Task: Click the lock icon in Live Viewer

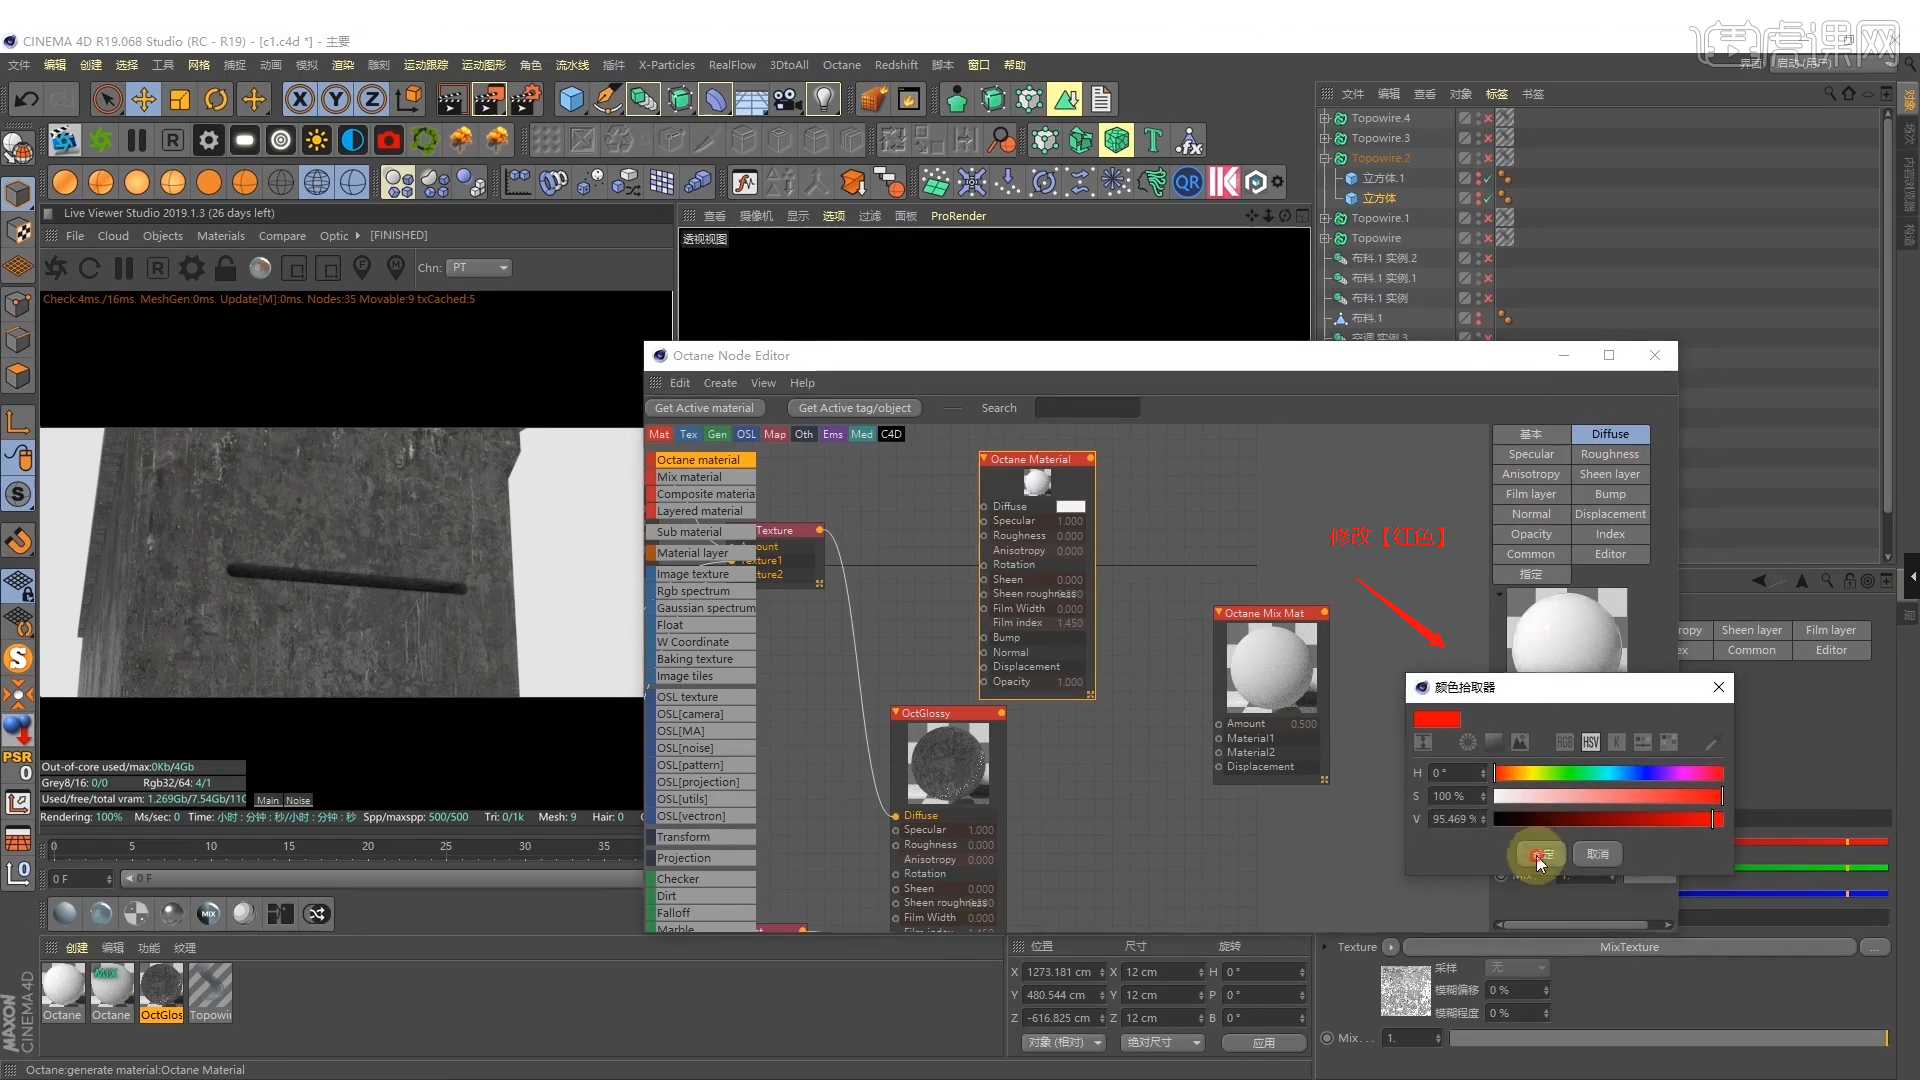Action: coord(226,268)
